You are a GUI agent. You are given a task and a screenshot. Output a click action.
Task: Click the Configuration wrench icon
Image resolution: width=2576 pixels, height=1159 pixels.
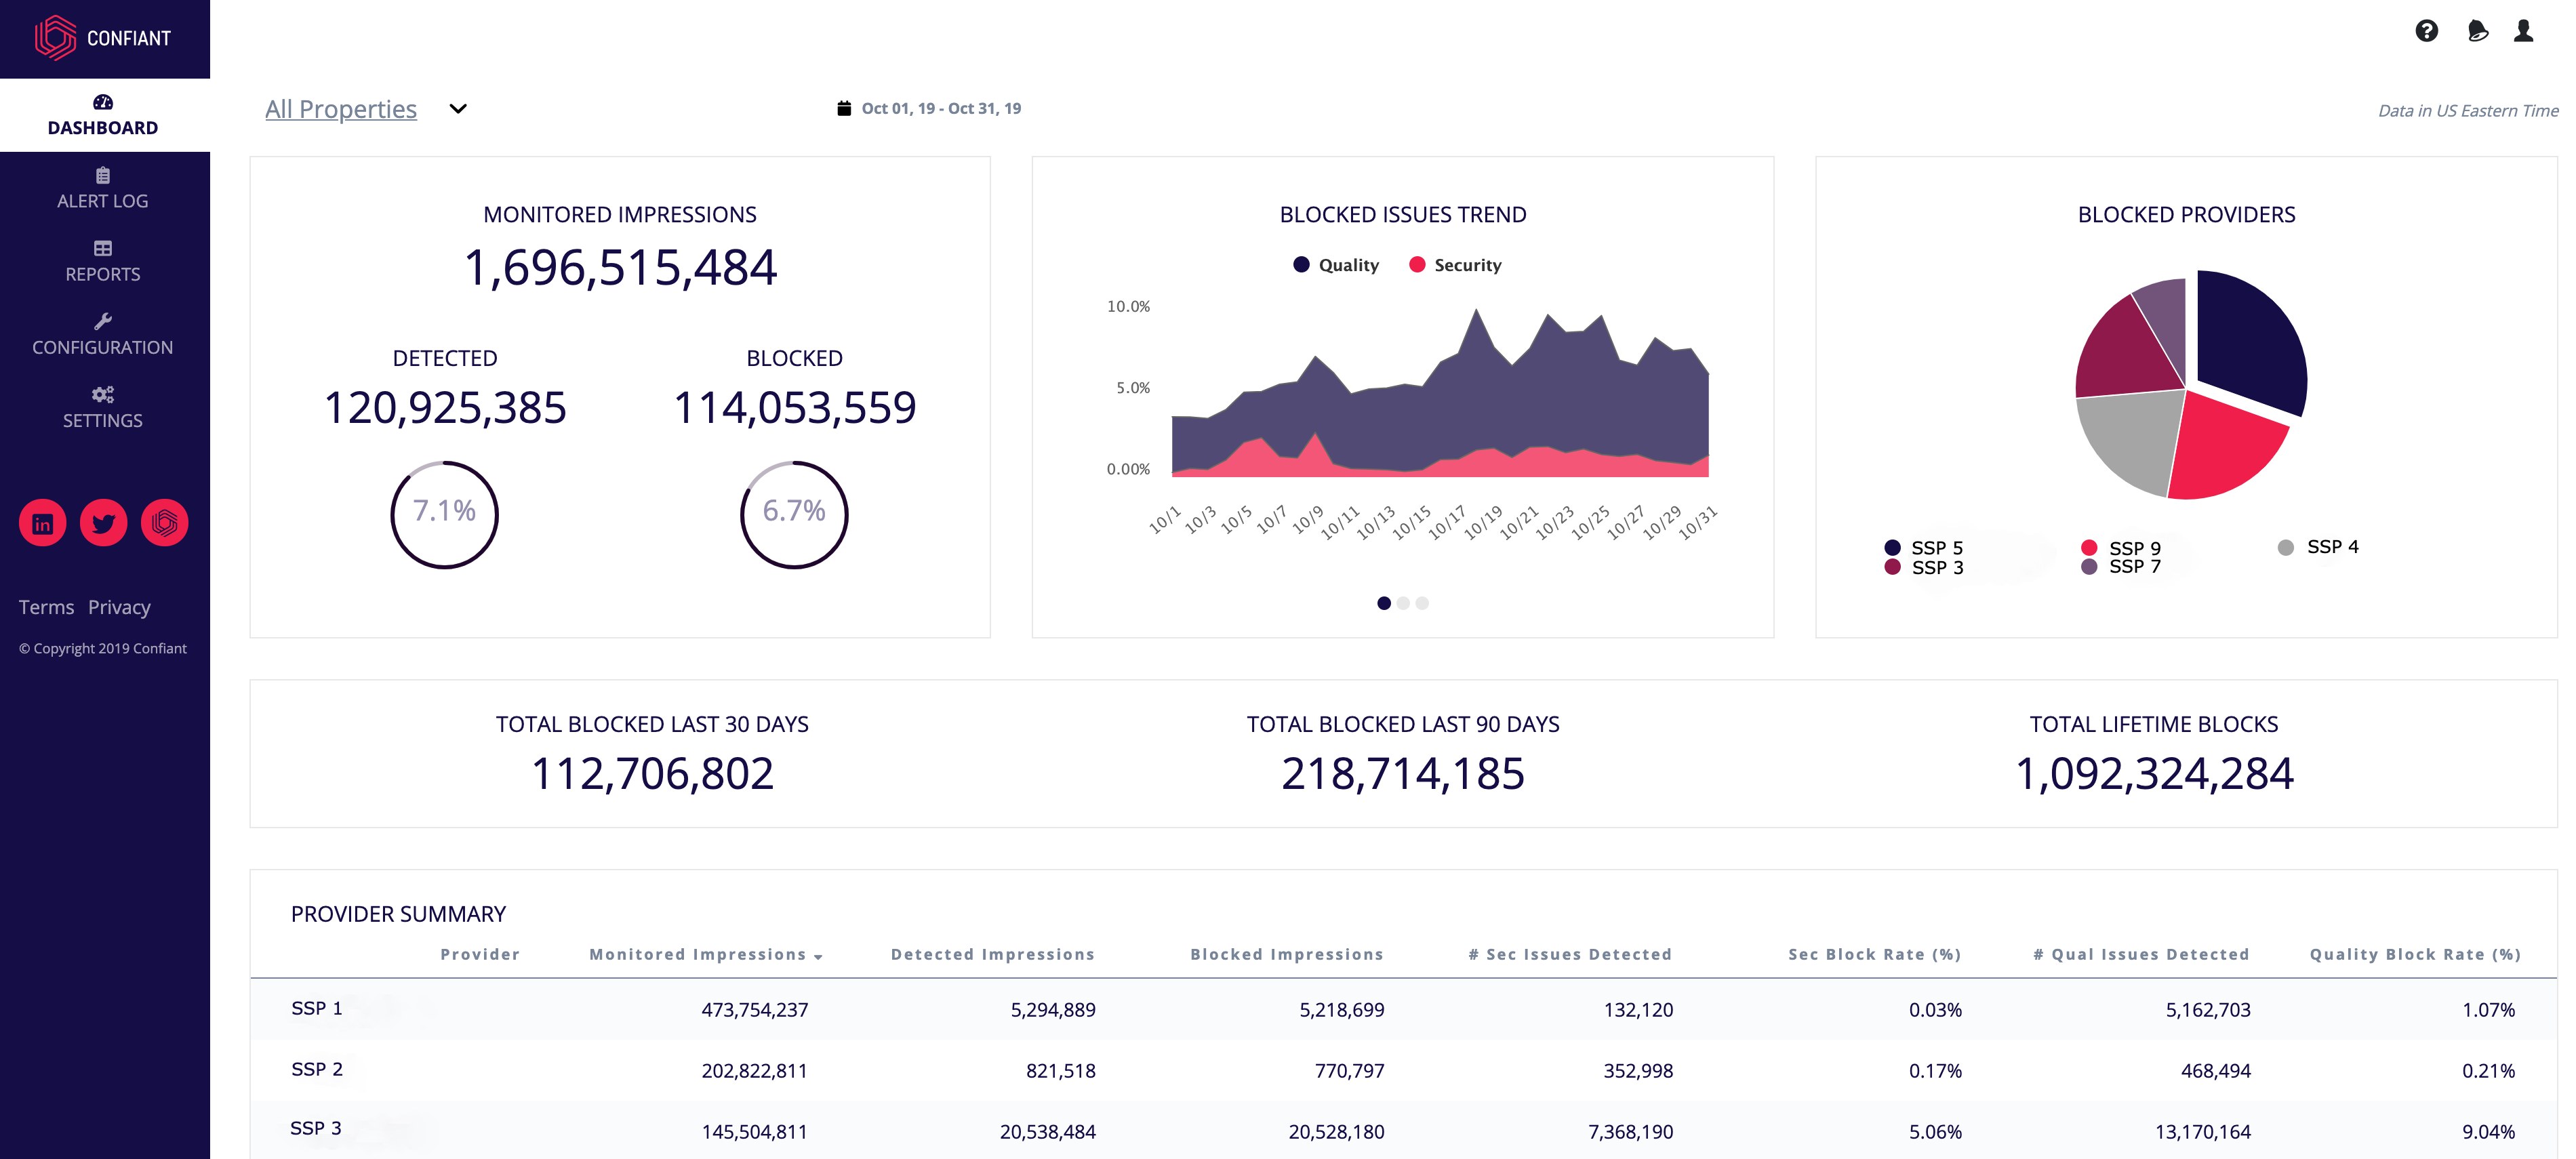click(x=103, y=321)
